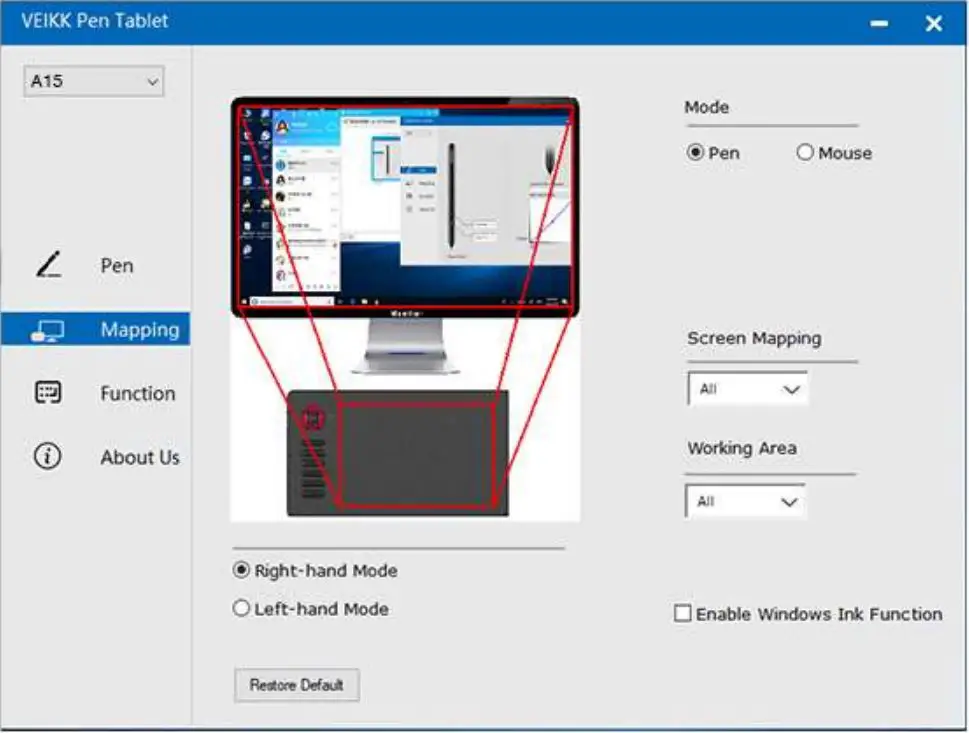Viewport: 969px width, 733px height.
Task: Open the A15 device model dropdown
Action: [93, 80]
